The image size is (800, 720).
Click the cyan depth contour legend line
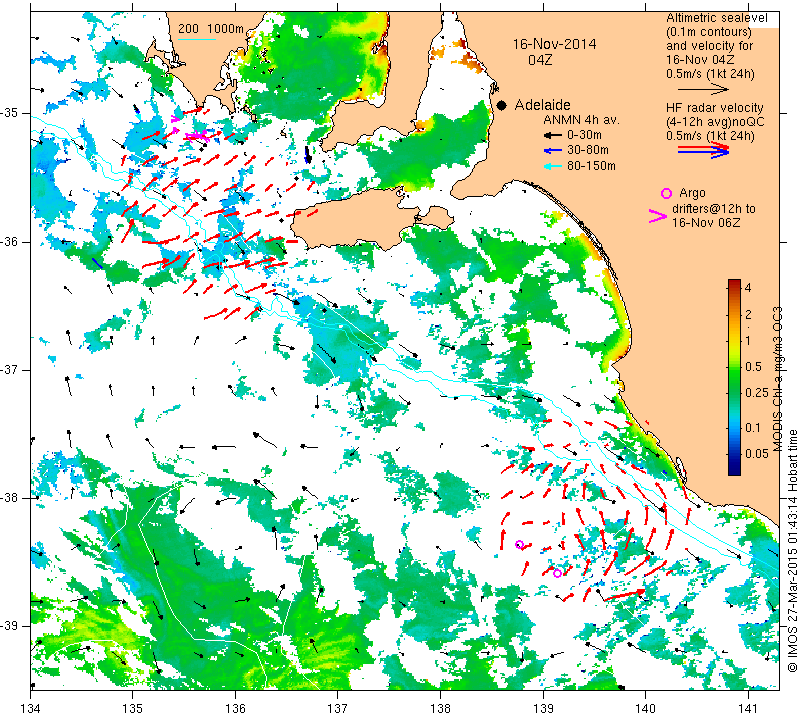(196, 39)
